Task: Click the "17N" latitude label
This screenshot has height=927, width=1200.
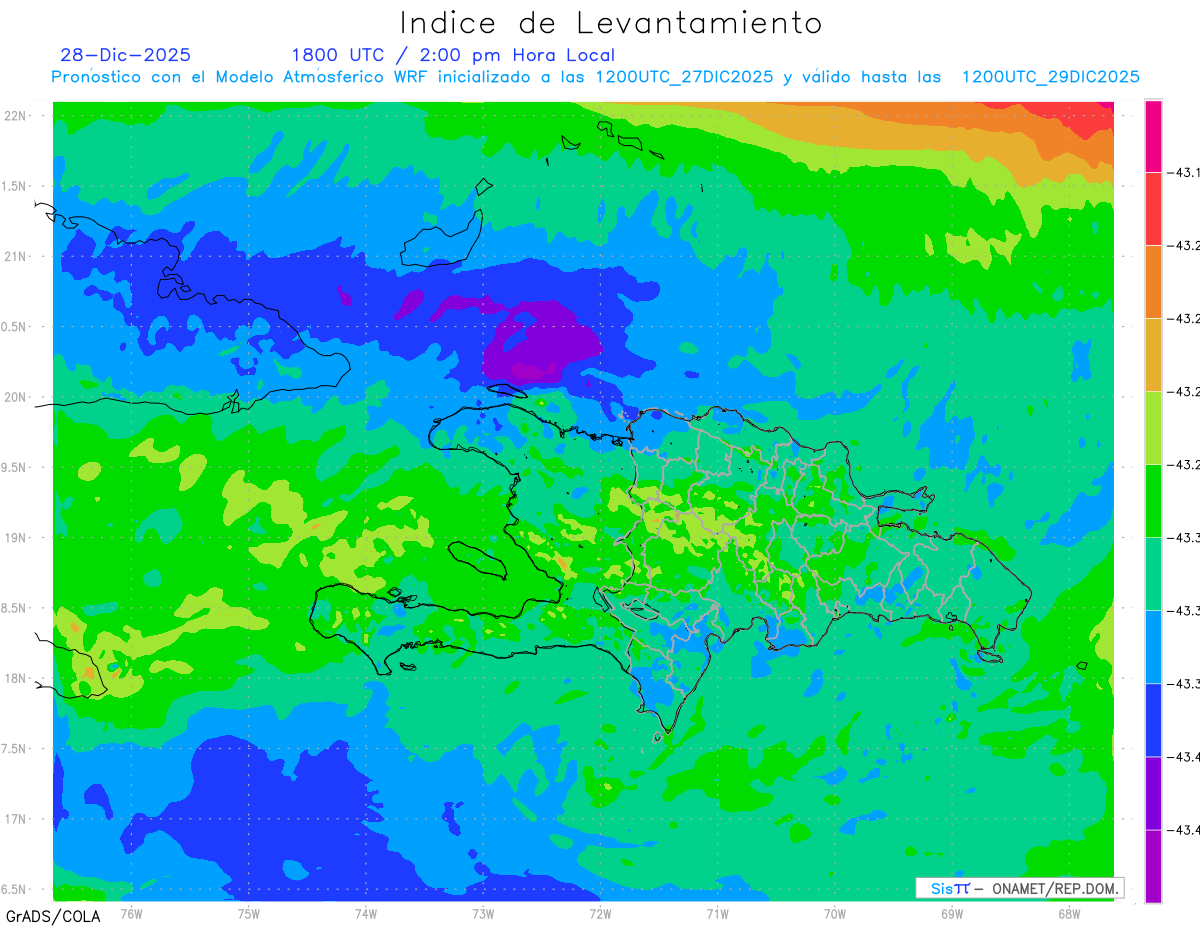Action: click(x=15, y=819)
